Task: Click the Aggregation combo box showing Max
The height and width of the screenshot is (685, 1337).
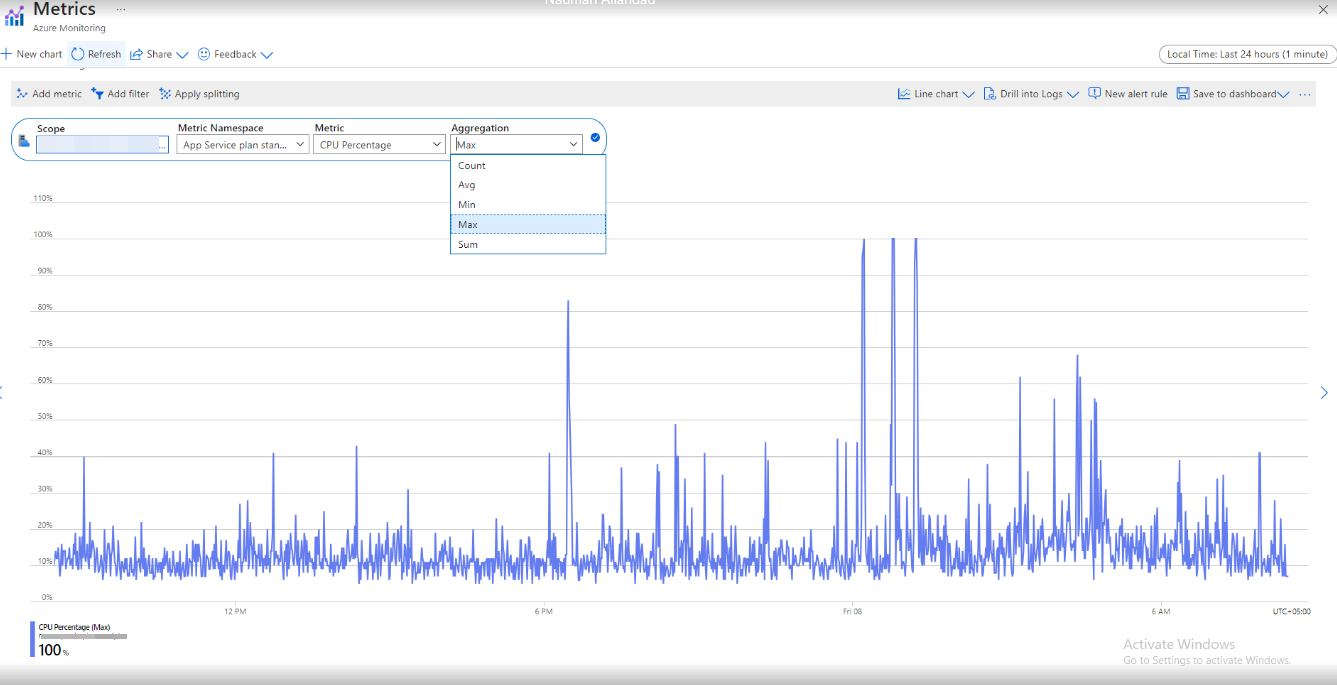Action: (516, 144)
